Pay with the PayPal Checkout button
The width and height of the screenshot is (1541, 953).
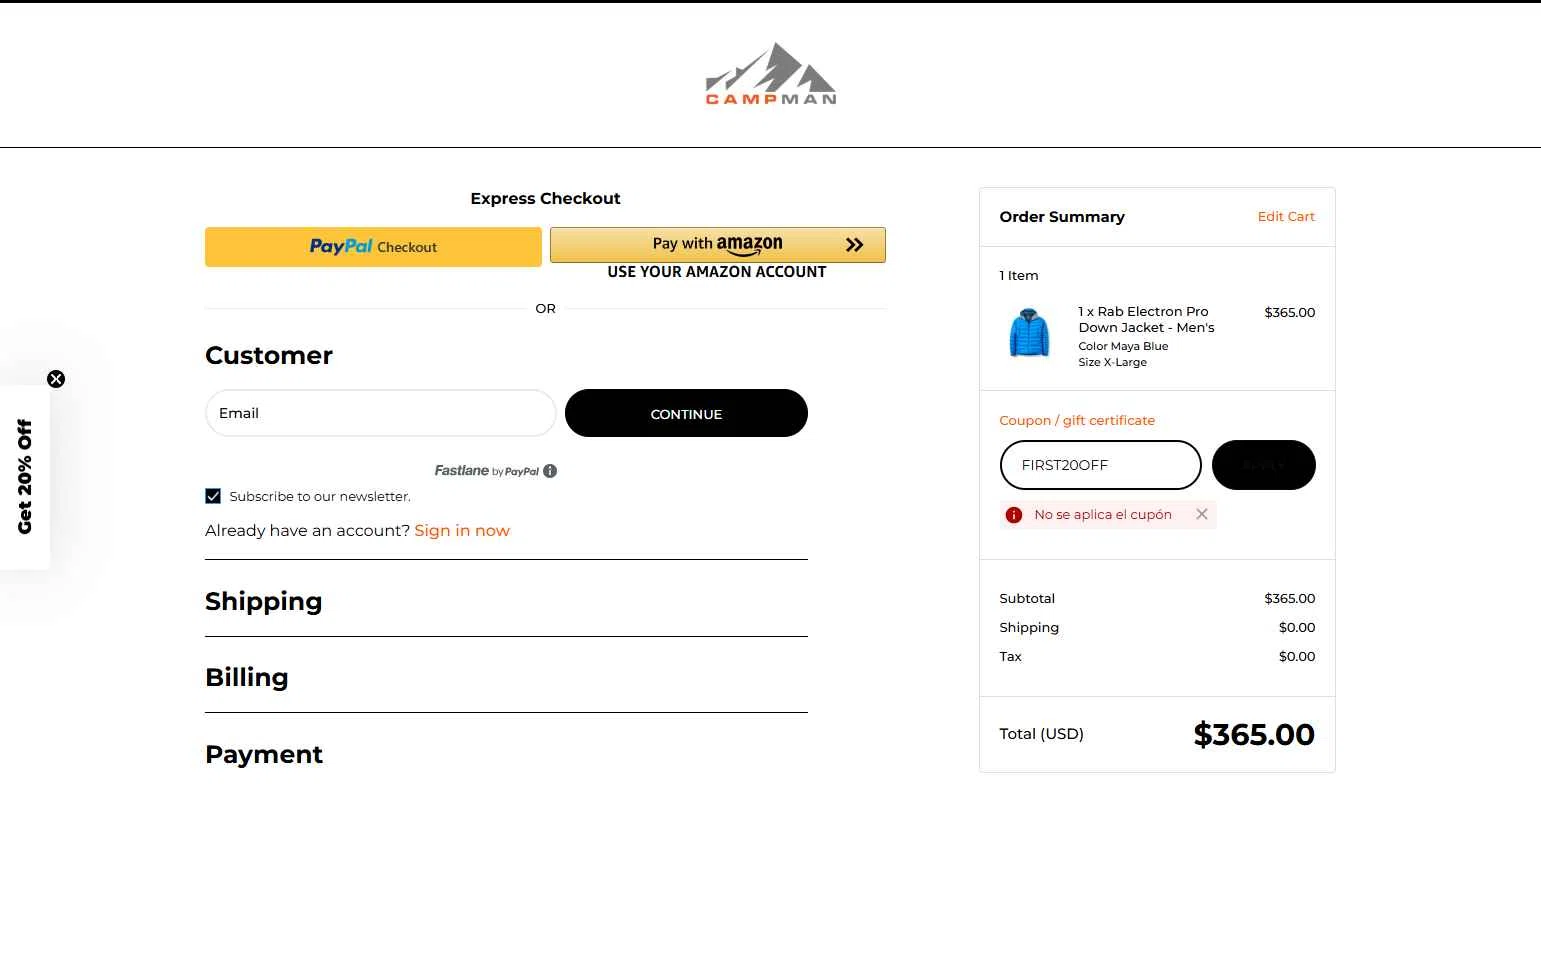(373, 247)
